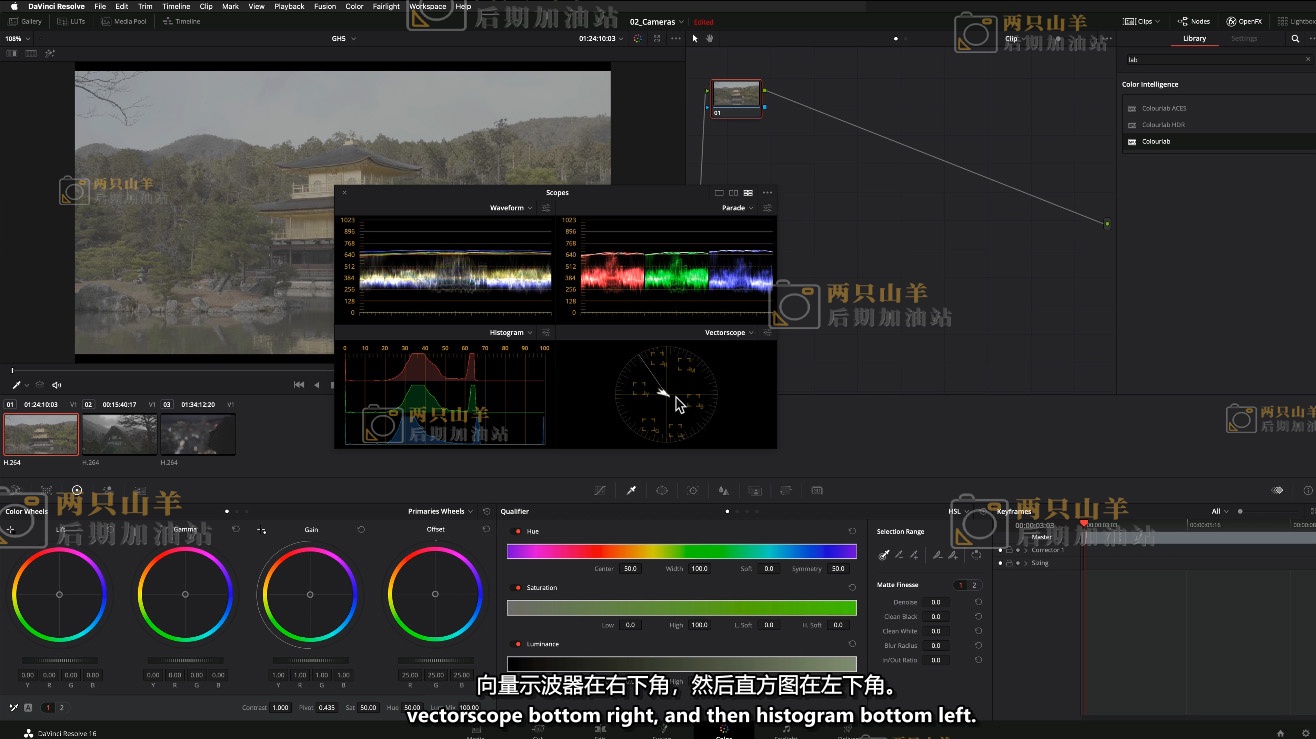This screenshot has height=739, width=1316.
Task: Switch scopes to four-up layout
Action: (748, 193)
